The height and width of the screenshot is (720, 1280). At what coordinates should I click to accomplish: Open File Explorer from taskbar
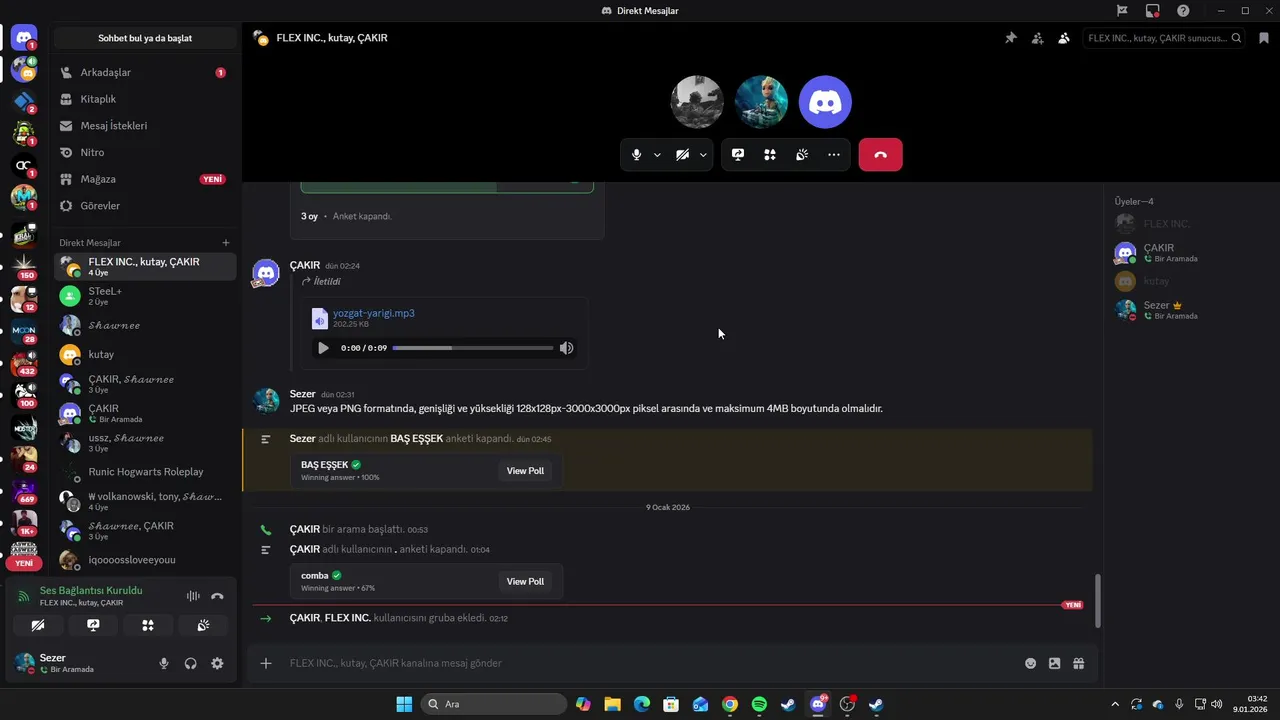(x=612, y=704)
